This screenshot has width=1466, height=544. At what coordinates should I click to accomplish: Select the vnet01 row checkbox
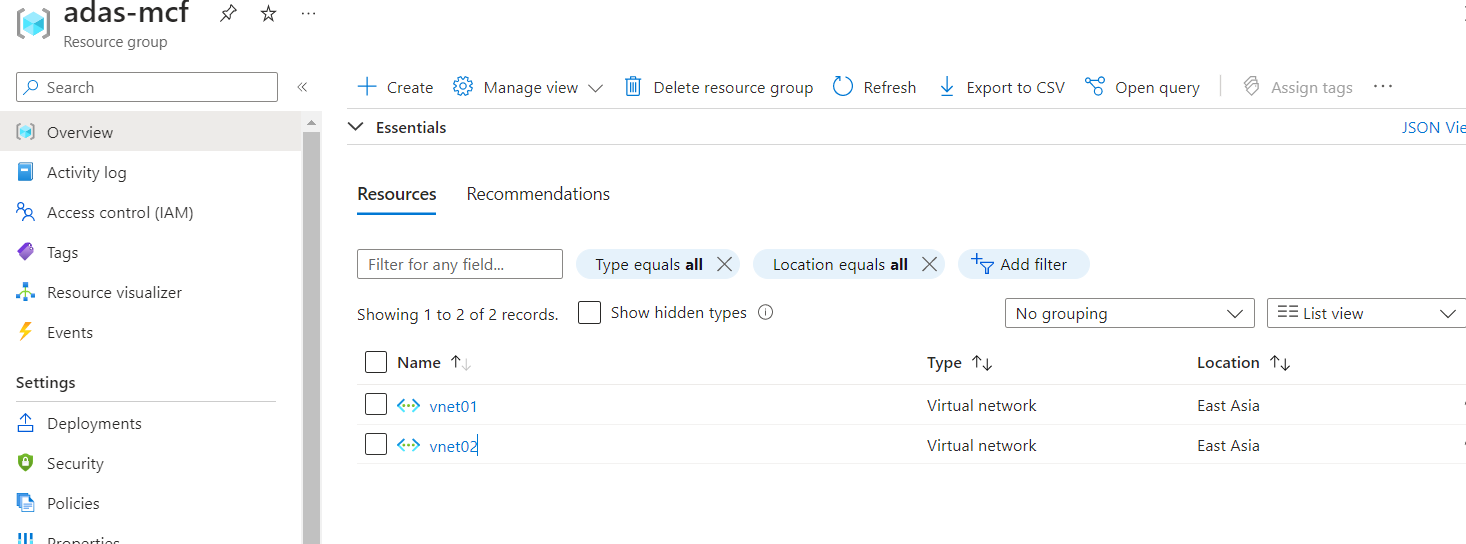376,404
